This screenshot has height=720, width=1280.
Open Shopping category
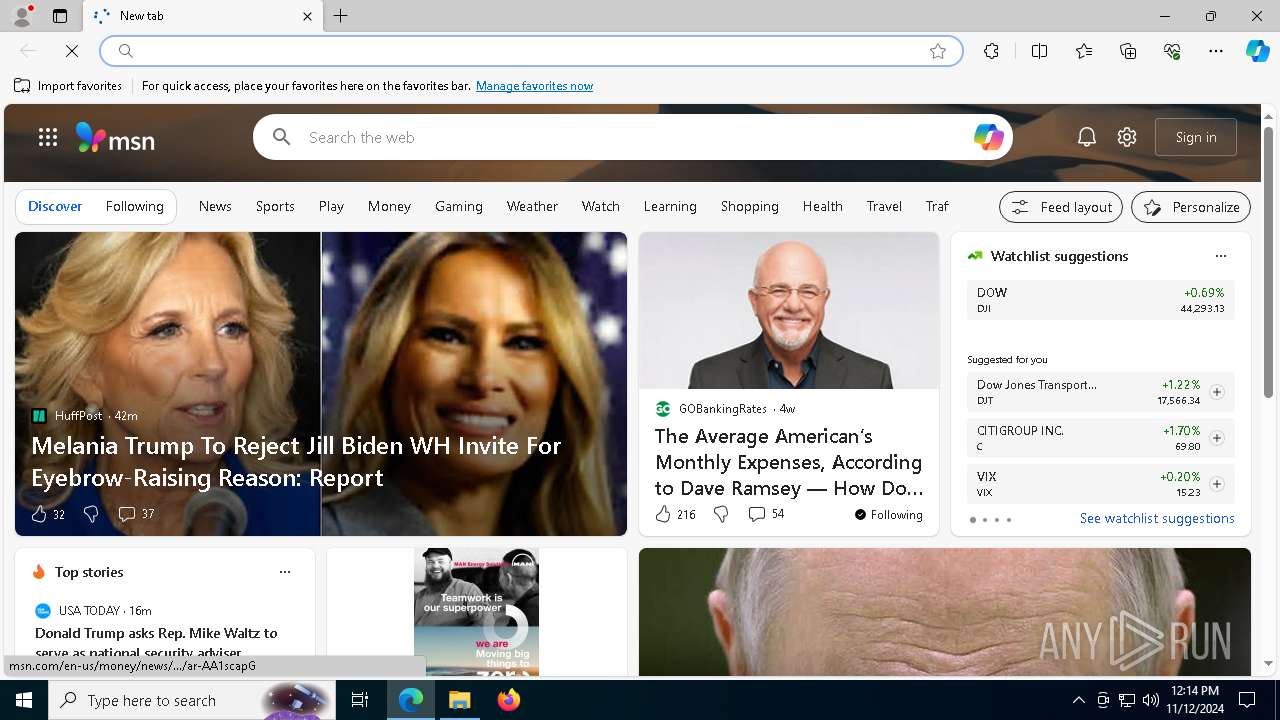[750, 207]
